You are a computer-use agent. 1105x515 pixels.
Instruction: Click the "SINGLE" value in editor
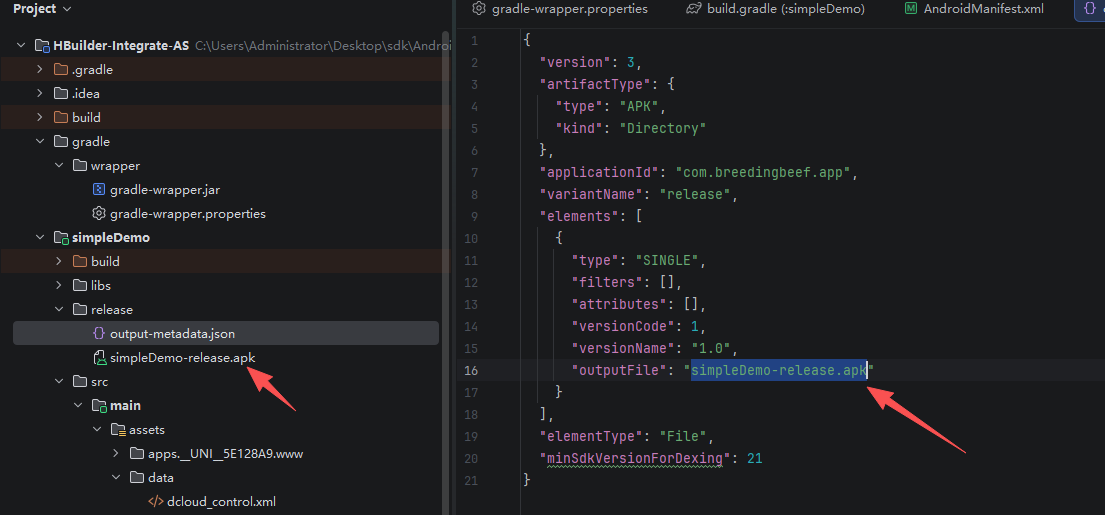tap(667, 260)
